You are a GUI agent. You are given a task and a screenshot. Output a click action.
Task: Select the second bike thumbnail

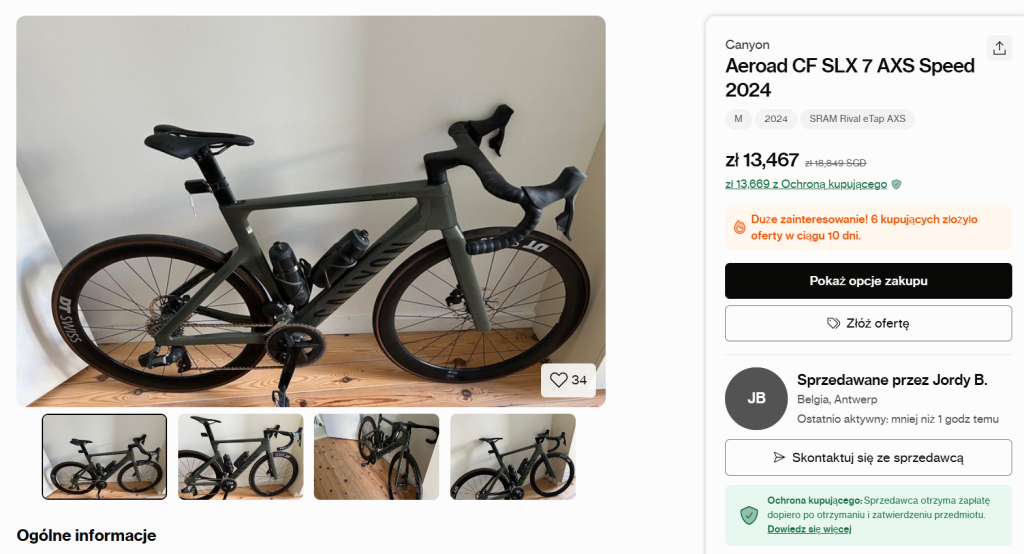click(x=240, y=456)
